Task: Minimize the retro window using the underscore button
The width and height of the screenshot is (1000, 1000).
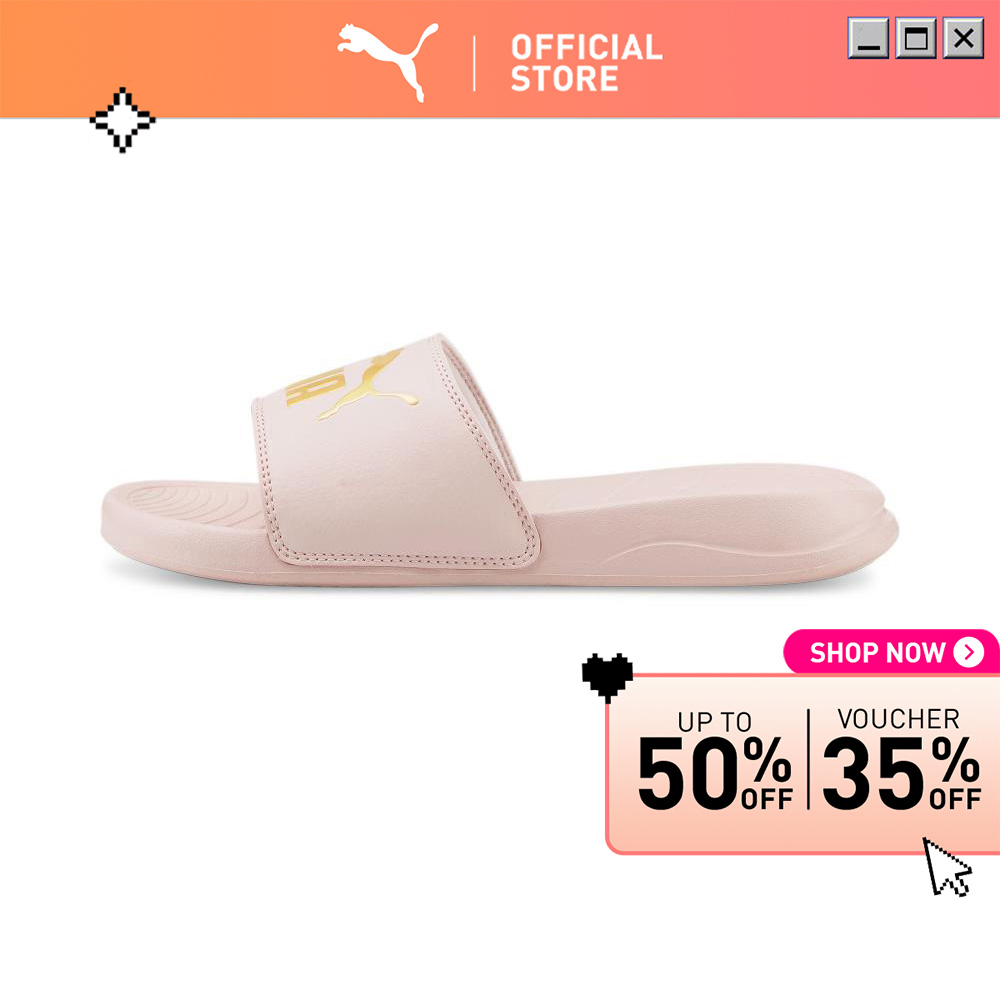Action: tap(868, 38)
